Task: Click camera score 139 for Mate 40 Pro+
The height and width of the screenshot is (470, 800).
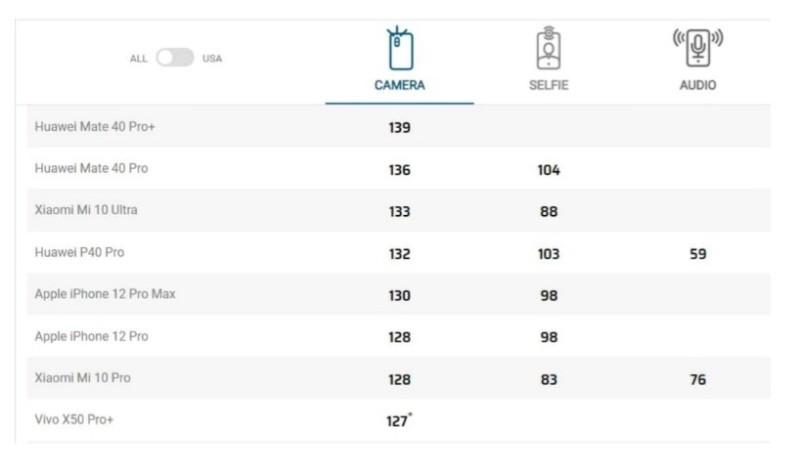Action: (x=400, y=128)
